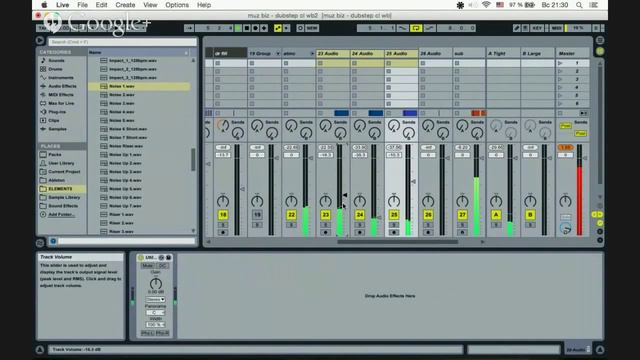Toggle track 18 activator button
640x360 pixels.
pyautogui.click(x=223, y=215)
